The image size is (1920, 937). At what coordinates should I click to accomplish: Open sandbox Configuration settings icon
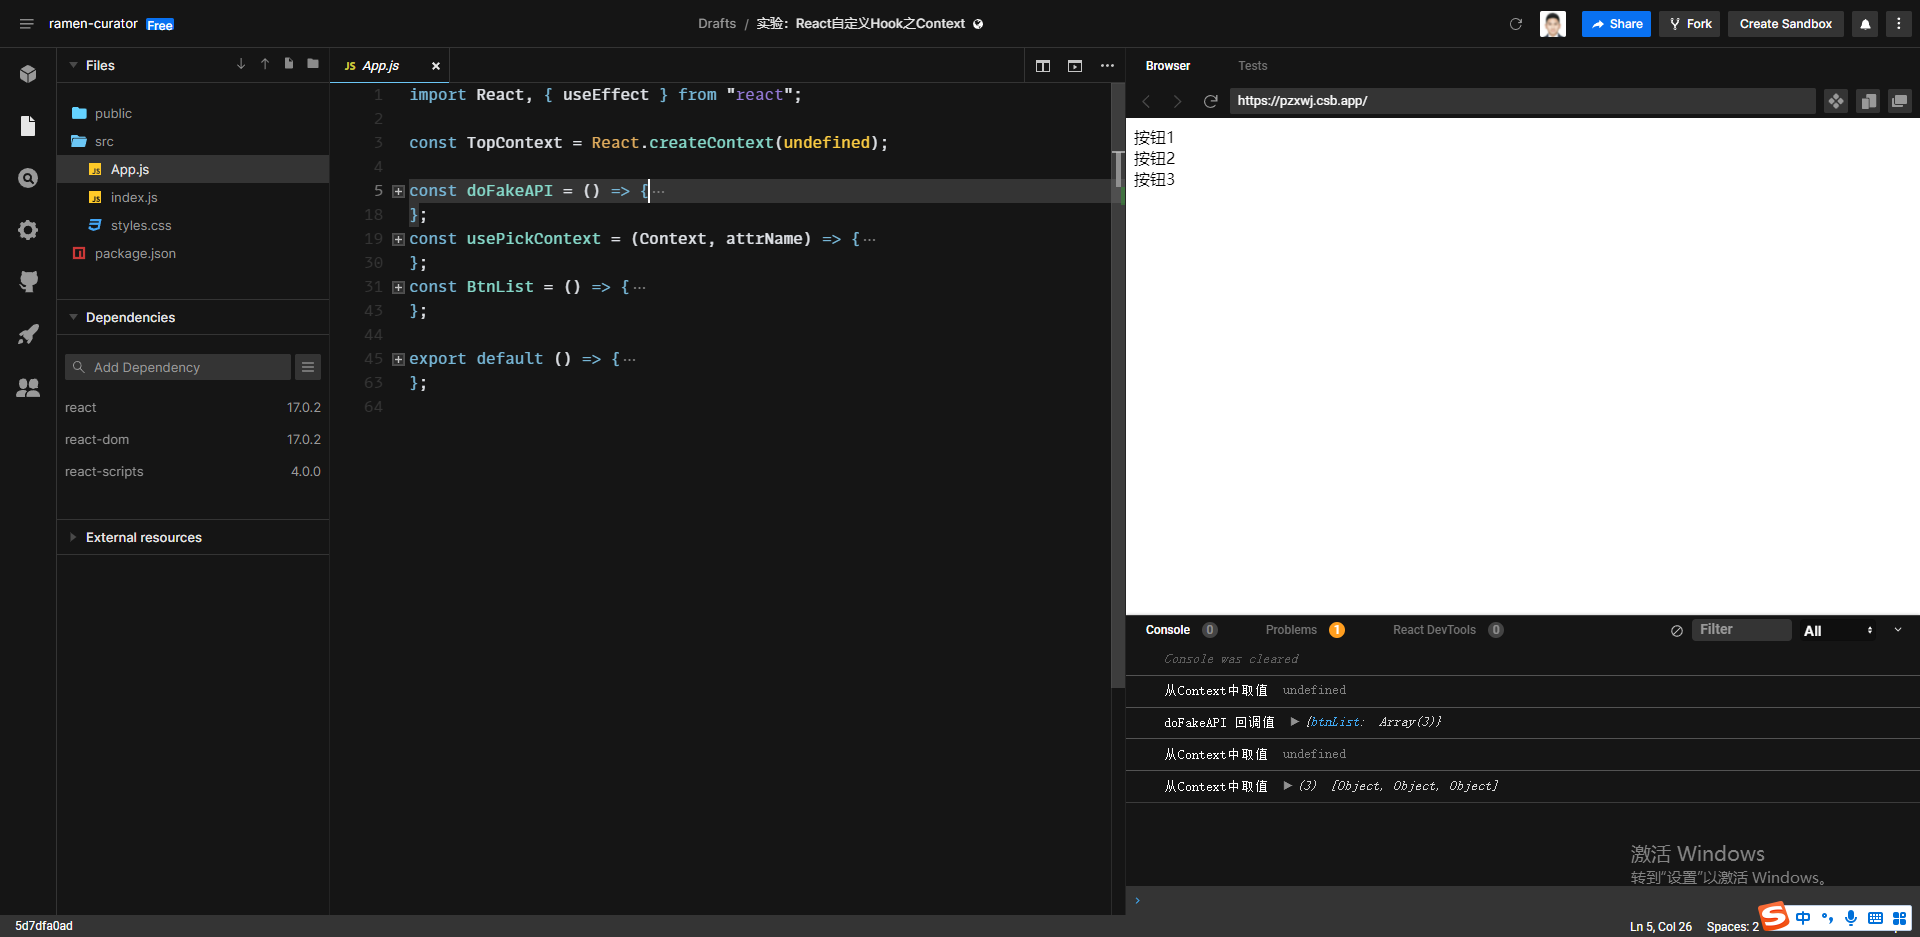[28, 230]
